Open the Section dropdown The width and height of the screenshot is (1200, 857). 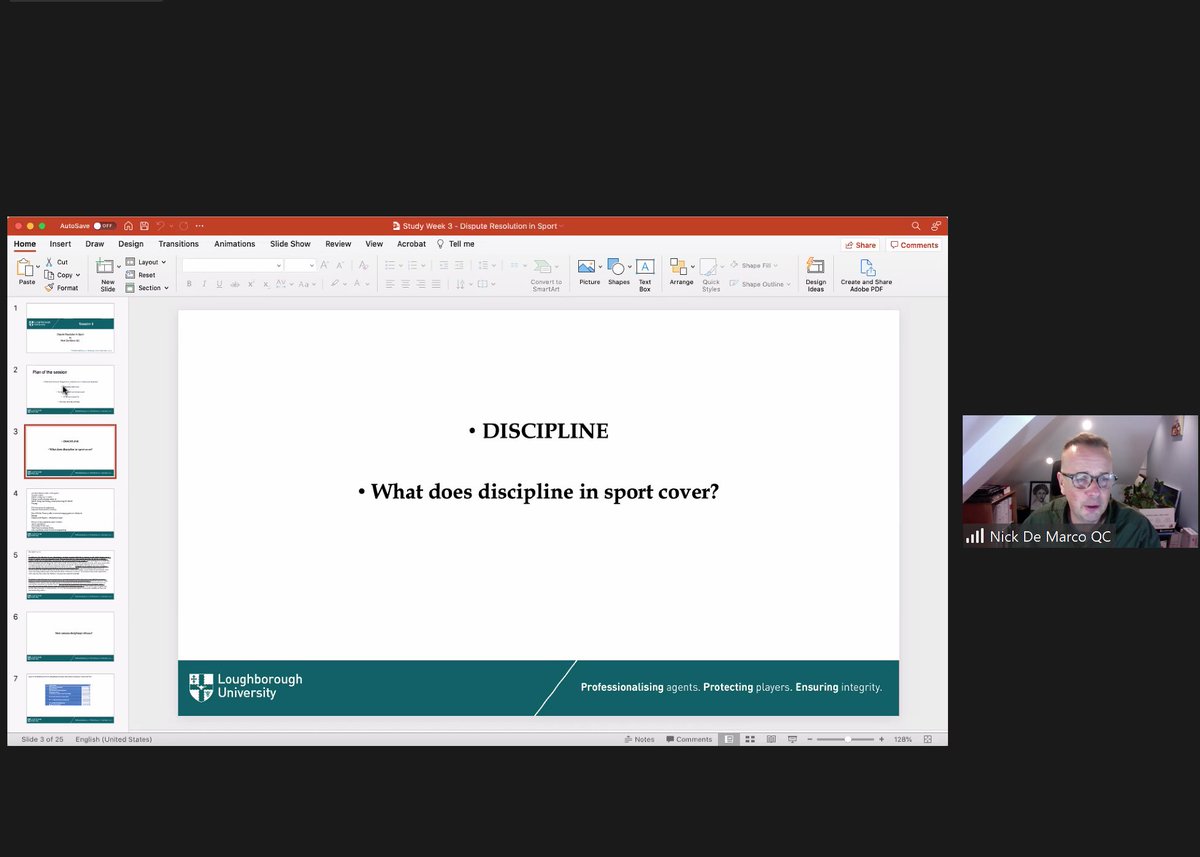click(147, 288)
